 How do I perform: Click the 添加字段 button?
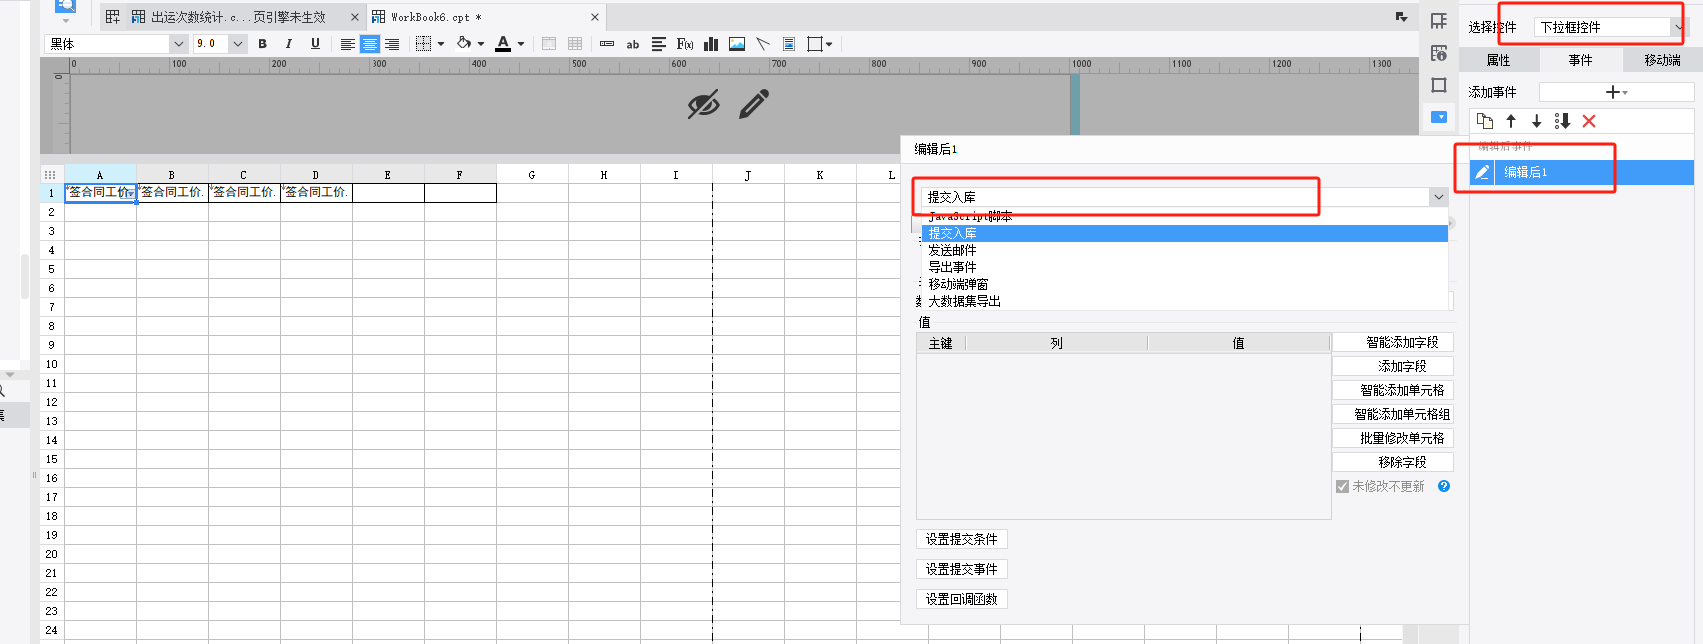1392,366
